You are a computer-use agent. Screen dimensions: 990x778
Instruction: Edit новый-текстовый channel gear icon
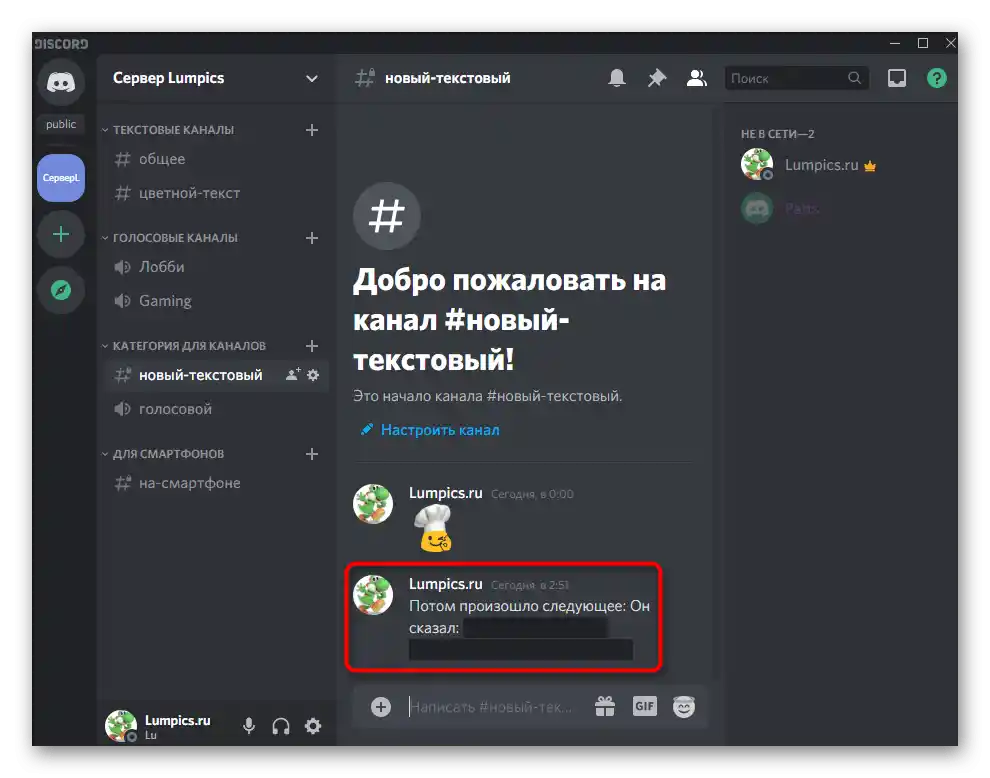coord(313,375)
